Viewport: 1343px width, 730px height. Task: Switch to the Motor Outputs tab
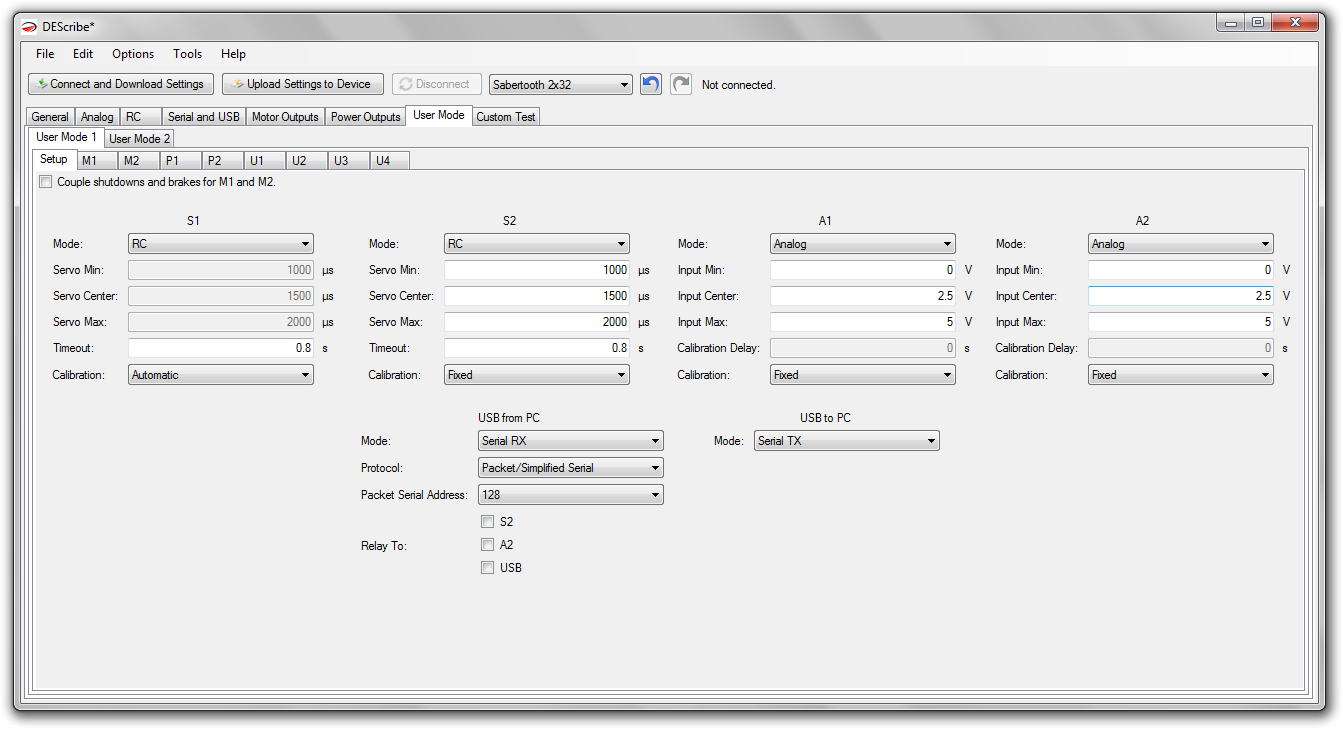(285, 117)
